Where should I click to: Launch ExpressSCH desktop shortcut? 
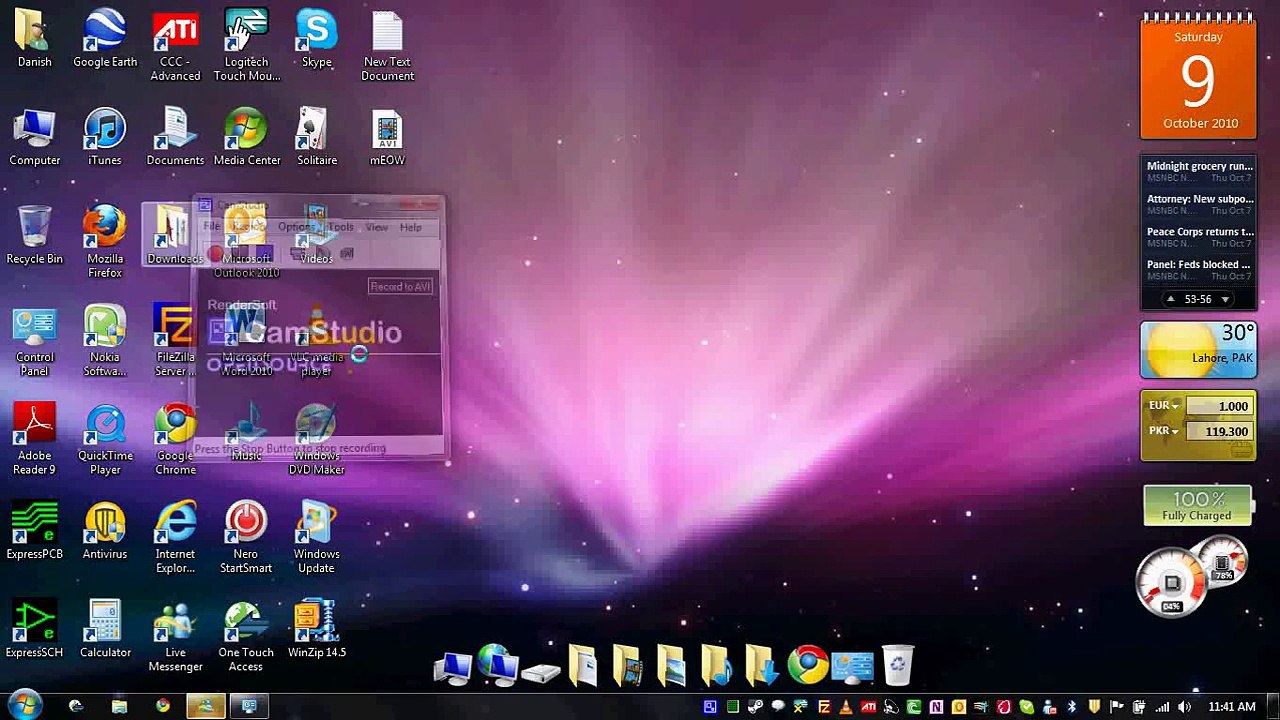coord(35,630)
